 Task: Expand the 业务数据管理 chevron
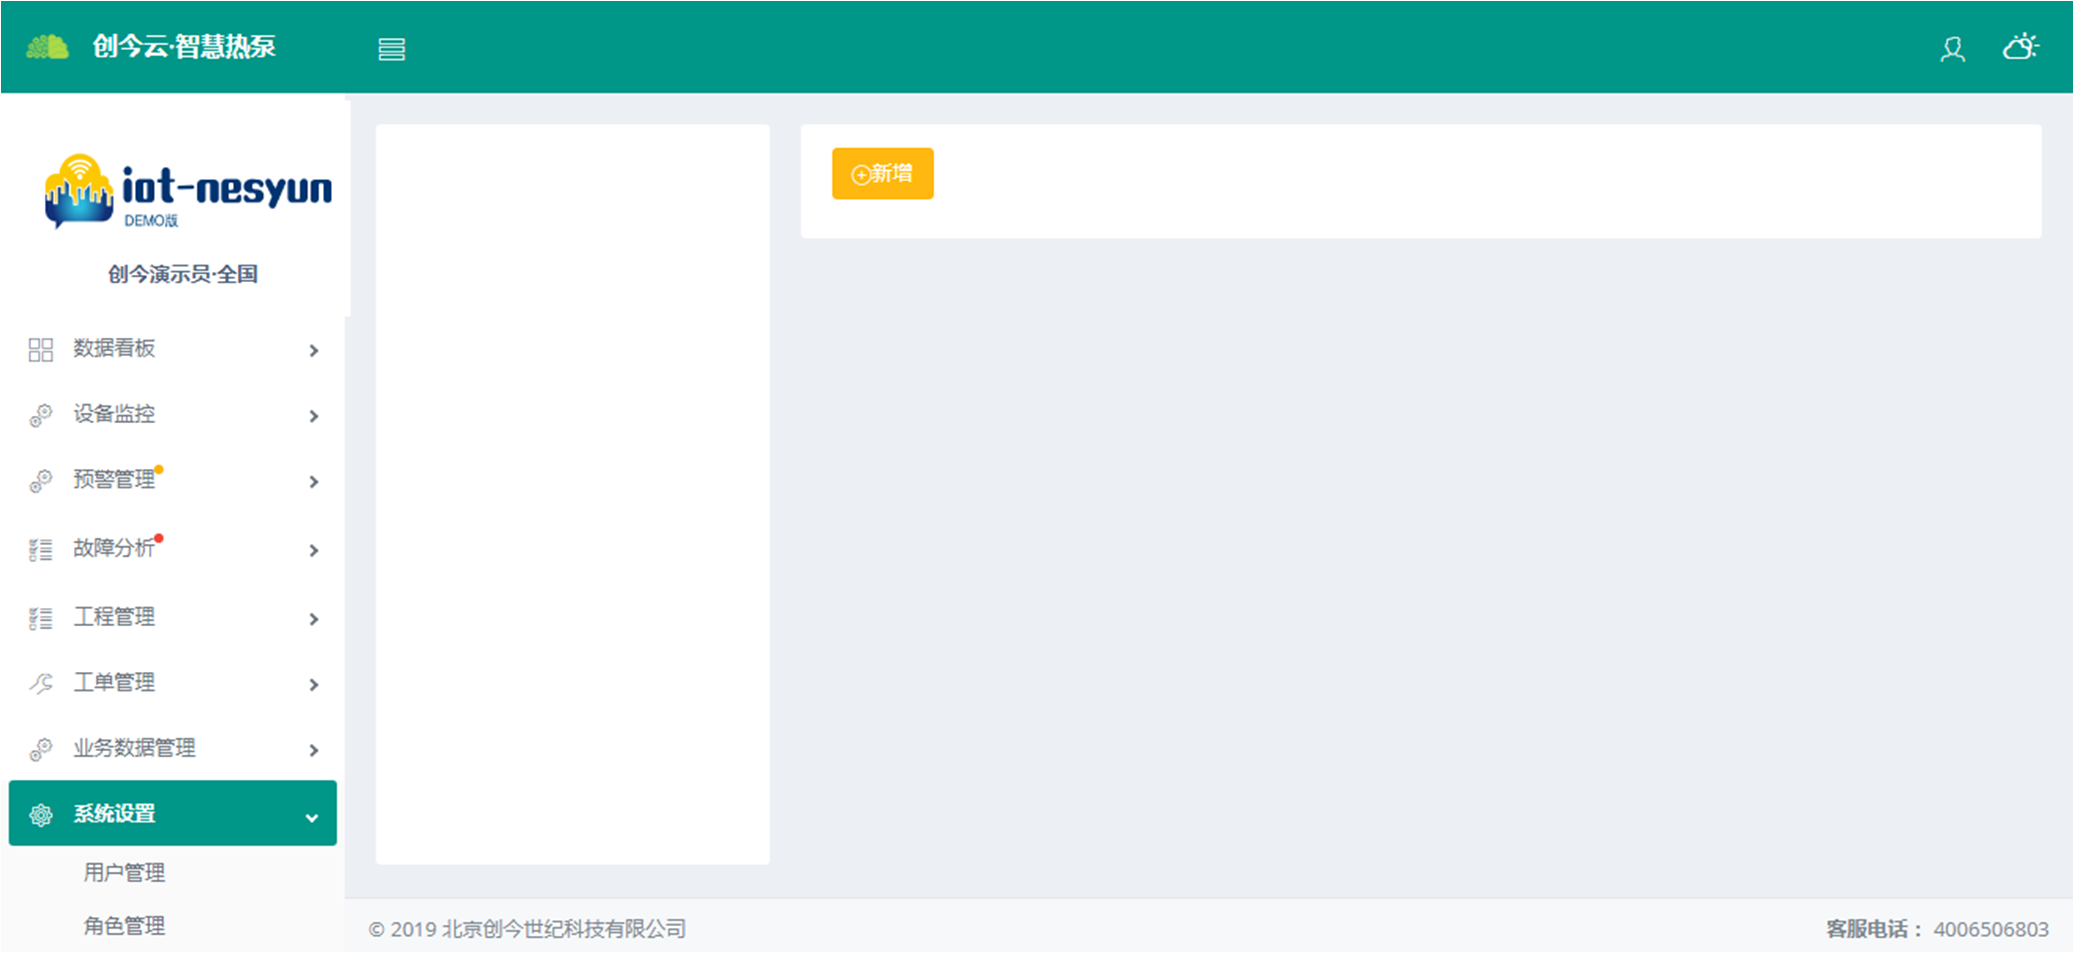(x=314, y=750)
